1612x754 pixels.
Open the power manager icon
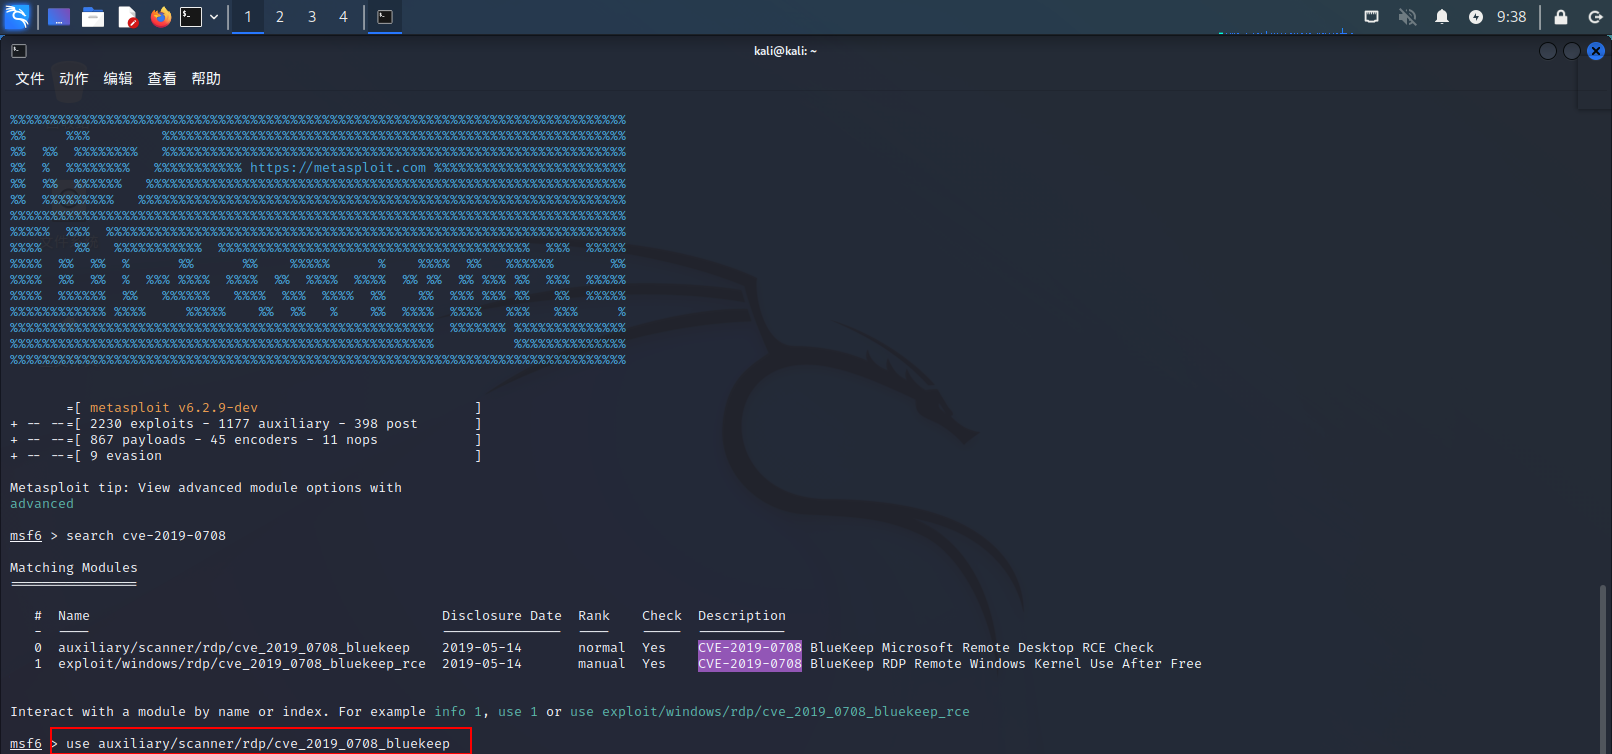1476,17
